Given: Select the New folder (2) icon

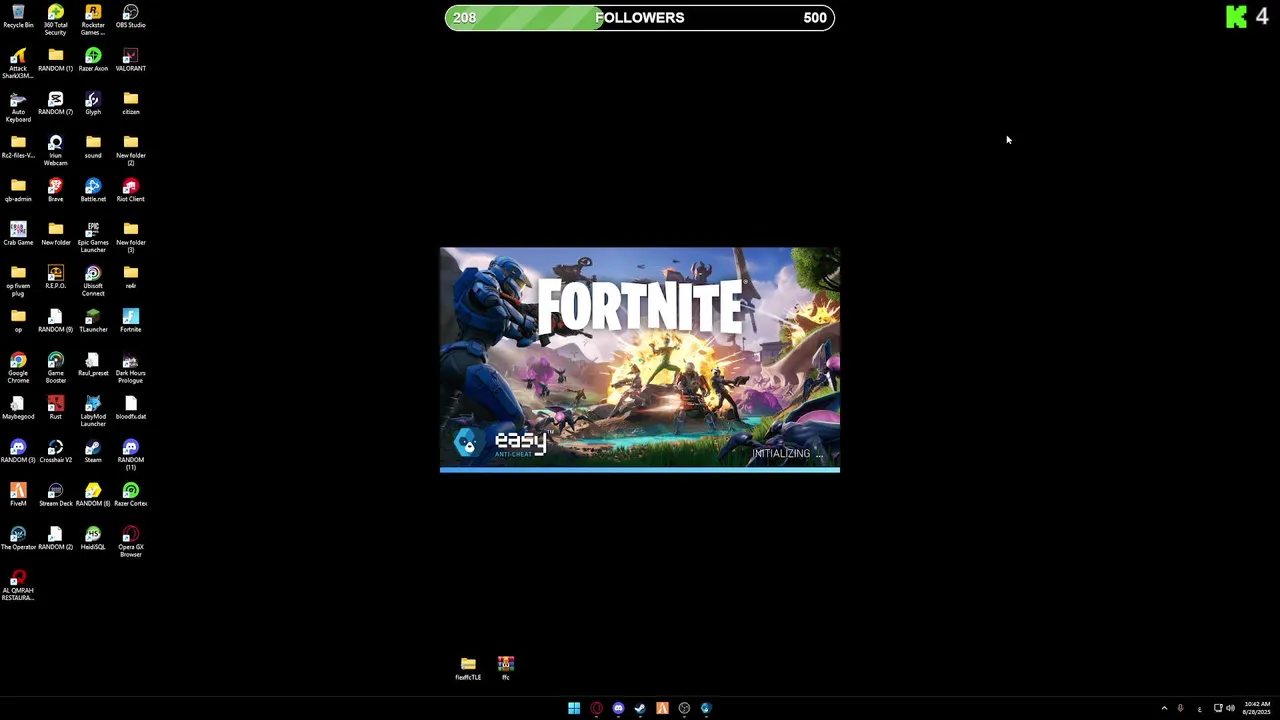Looking at the screenshot, I should pos(130,150).
